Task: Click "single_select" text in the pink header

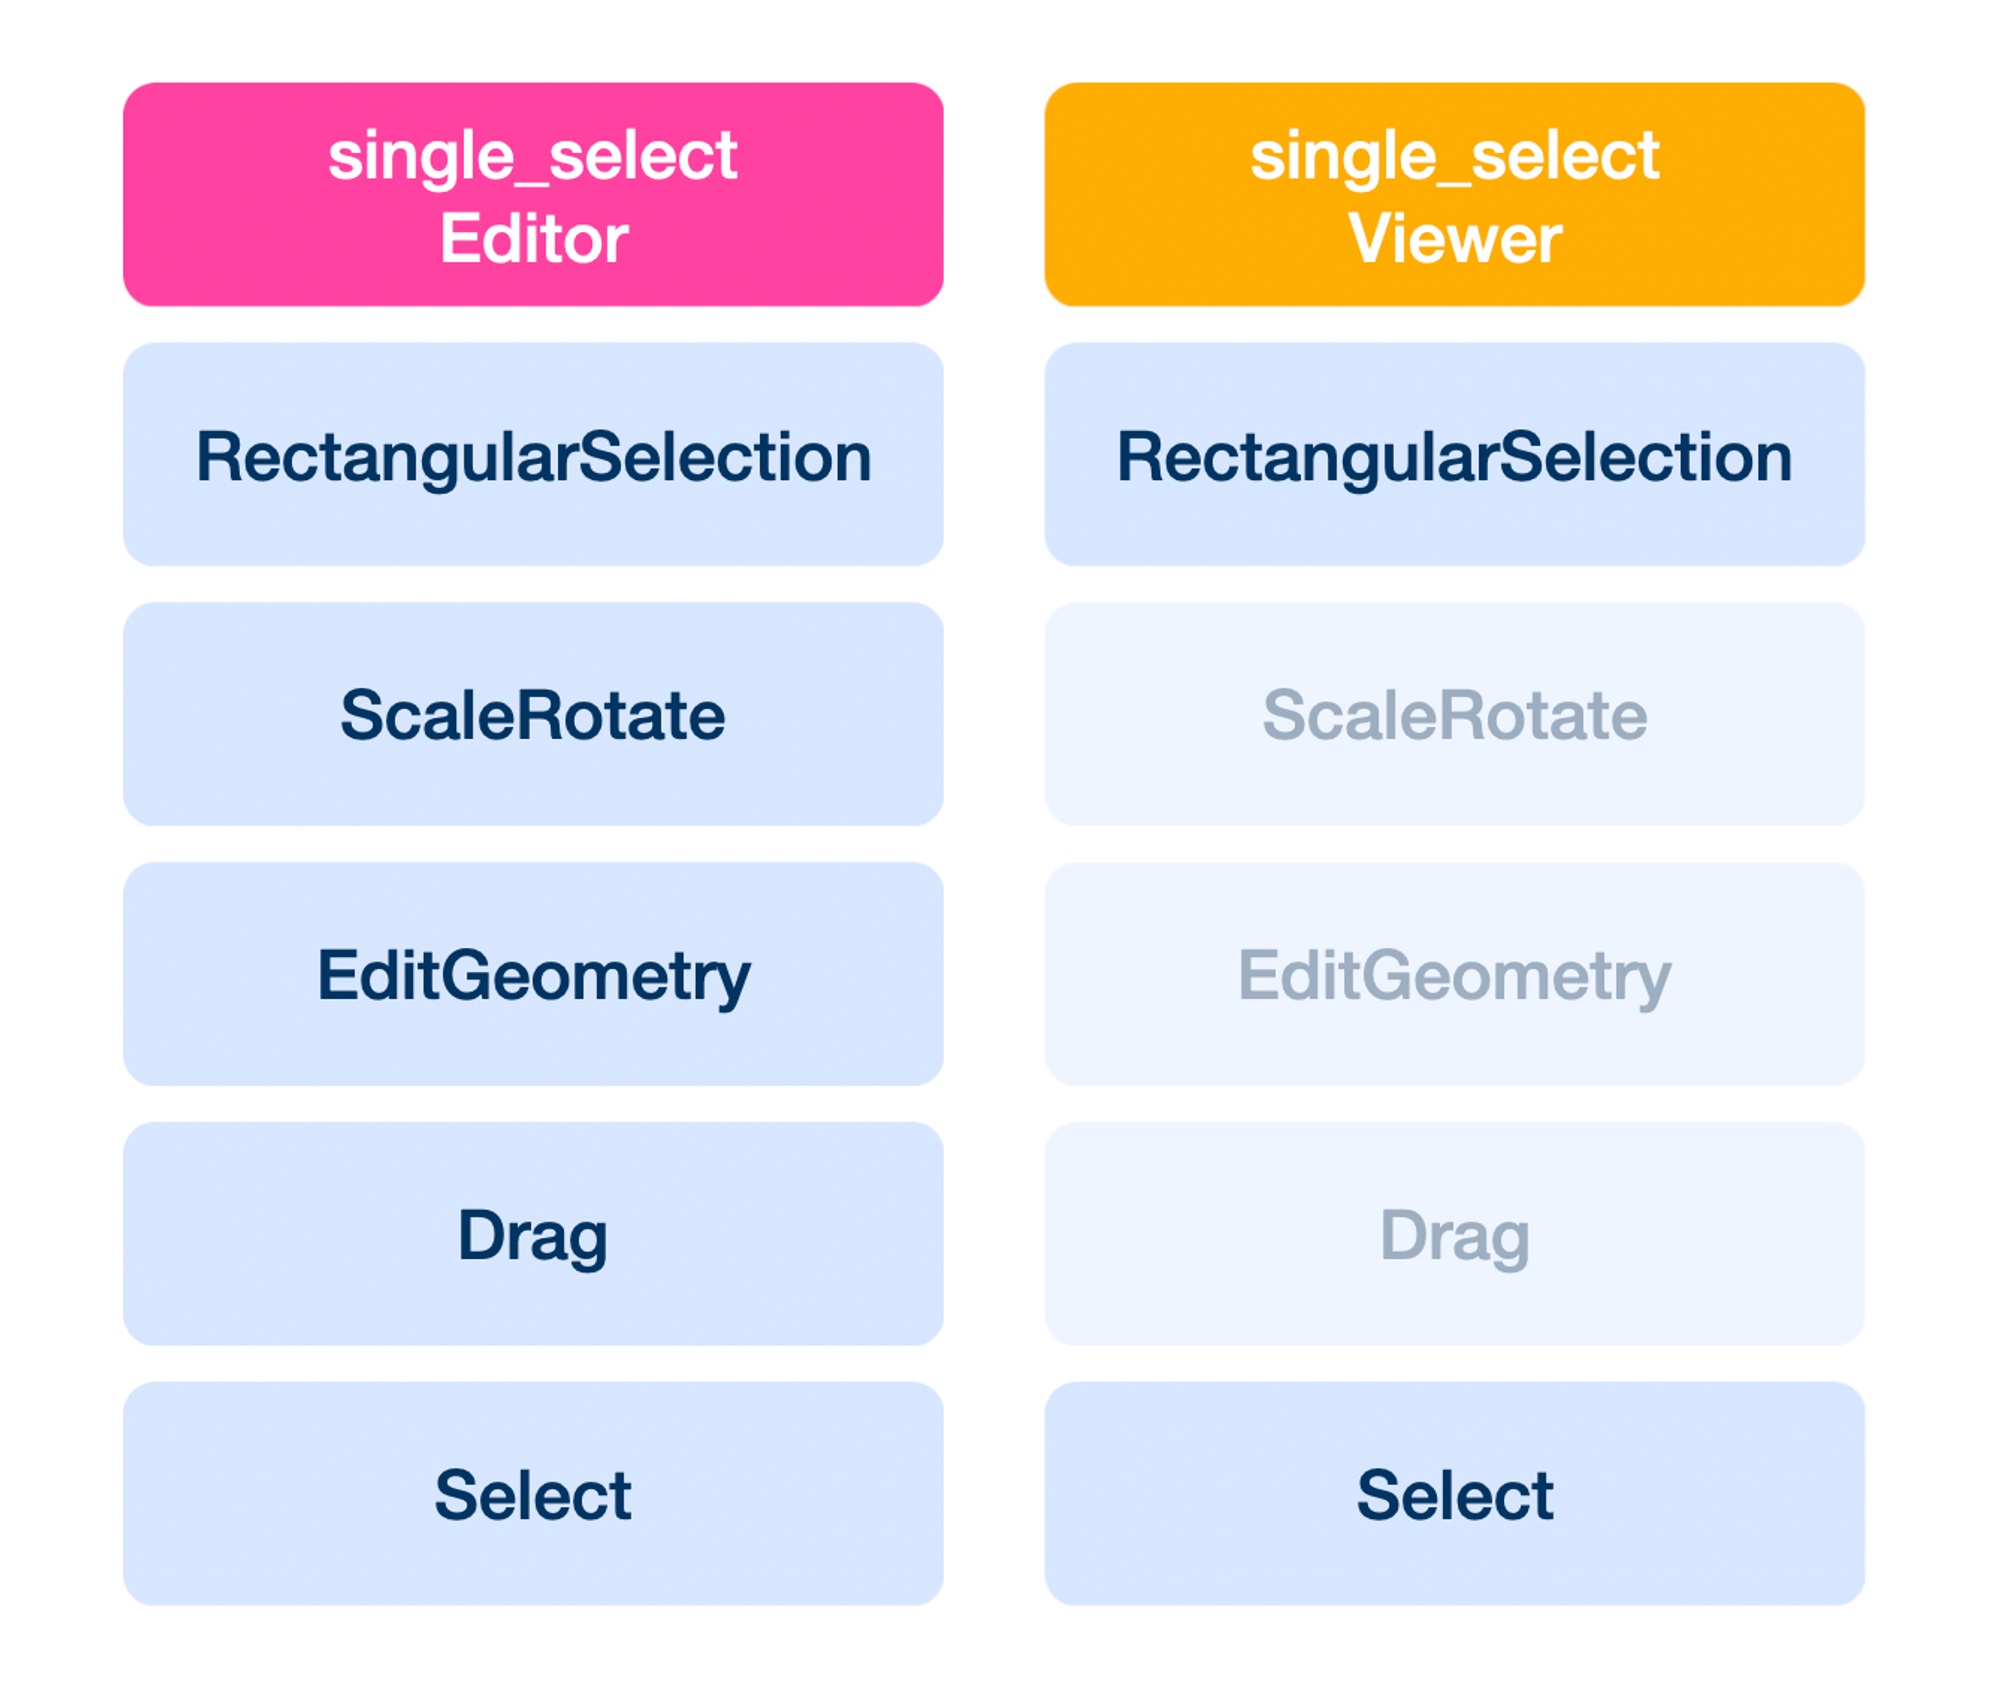Action: point(533,156)
